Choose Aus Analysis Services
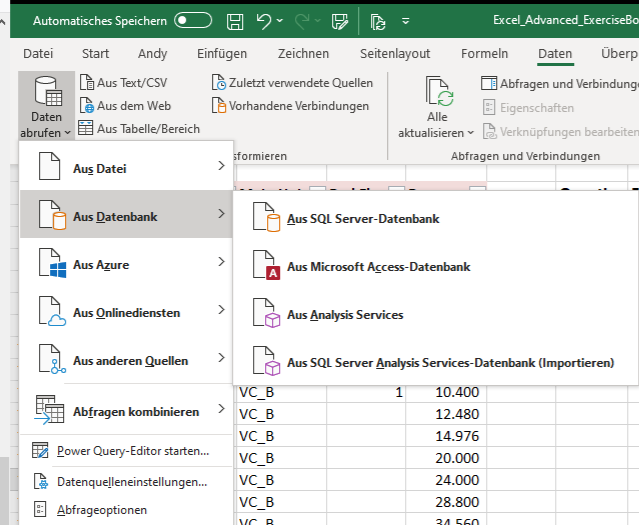 [x=435, y=315]
